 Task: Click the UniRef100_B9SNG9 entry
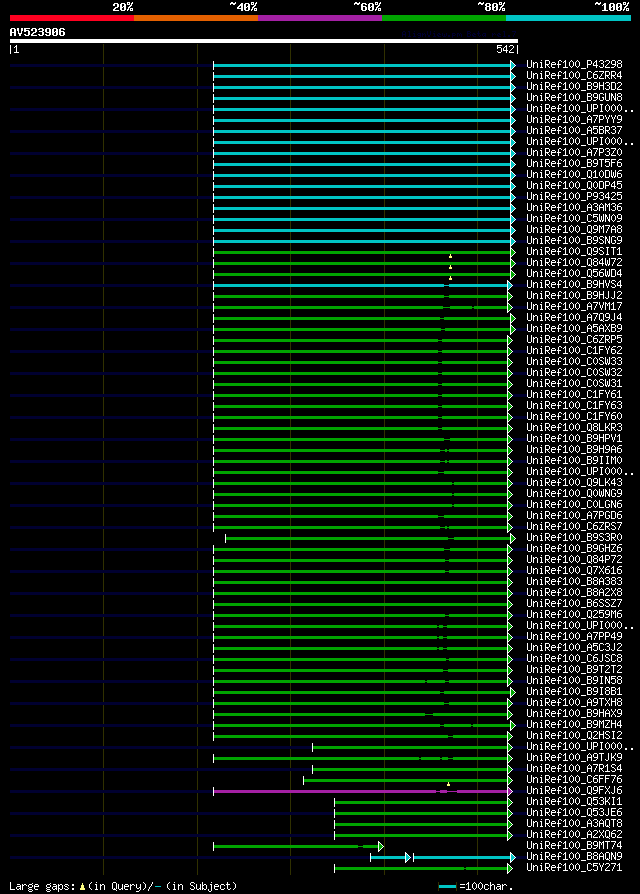pyautogui.click(x=574, y=241)
